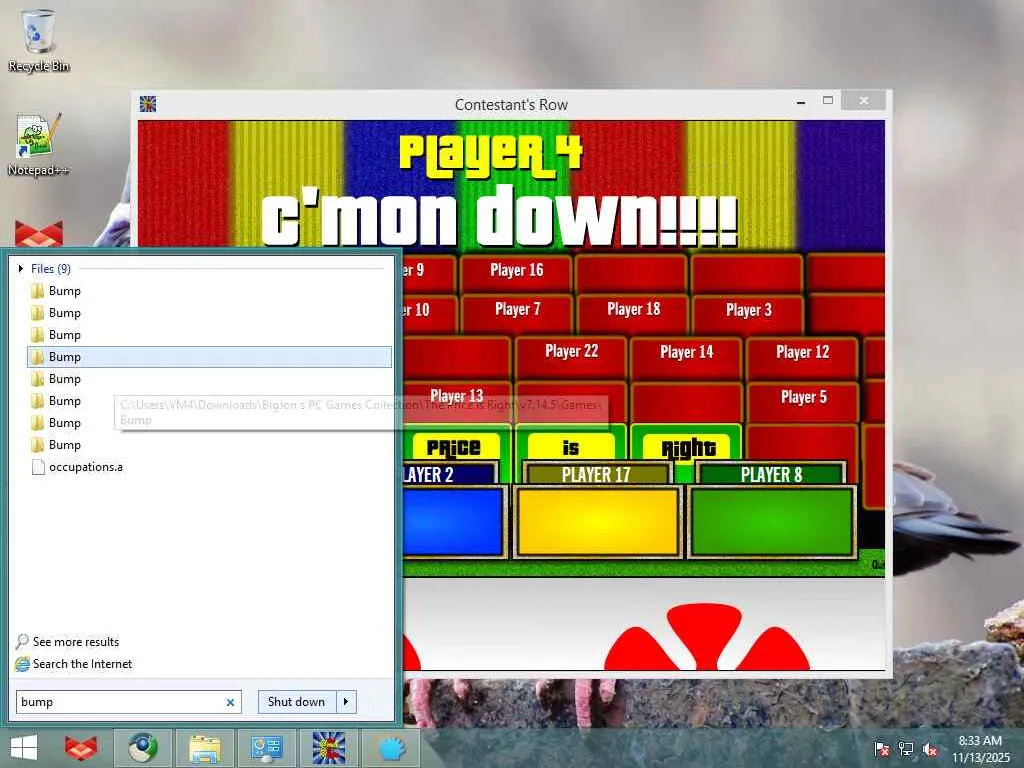Close the Contestant's Row window
Viewport: 1024px width, 768px height.
pos(863,101)
